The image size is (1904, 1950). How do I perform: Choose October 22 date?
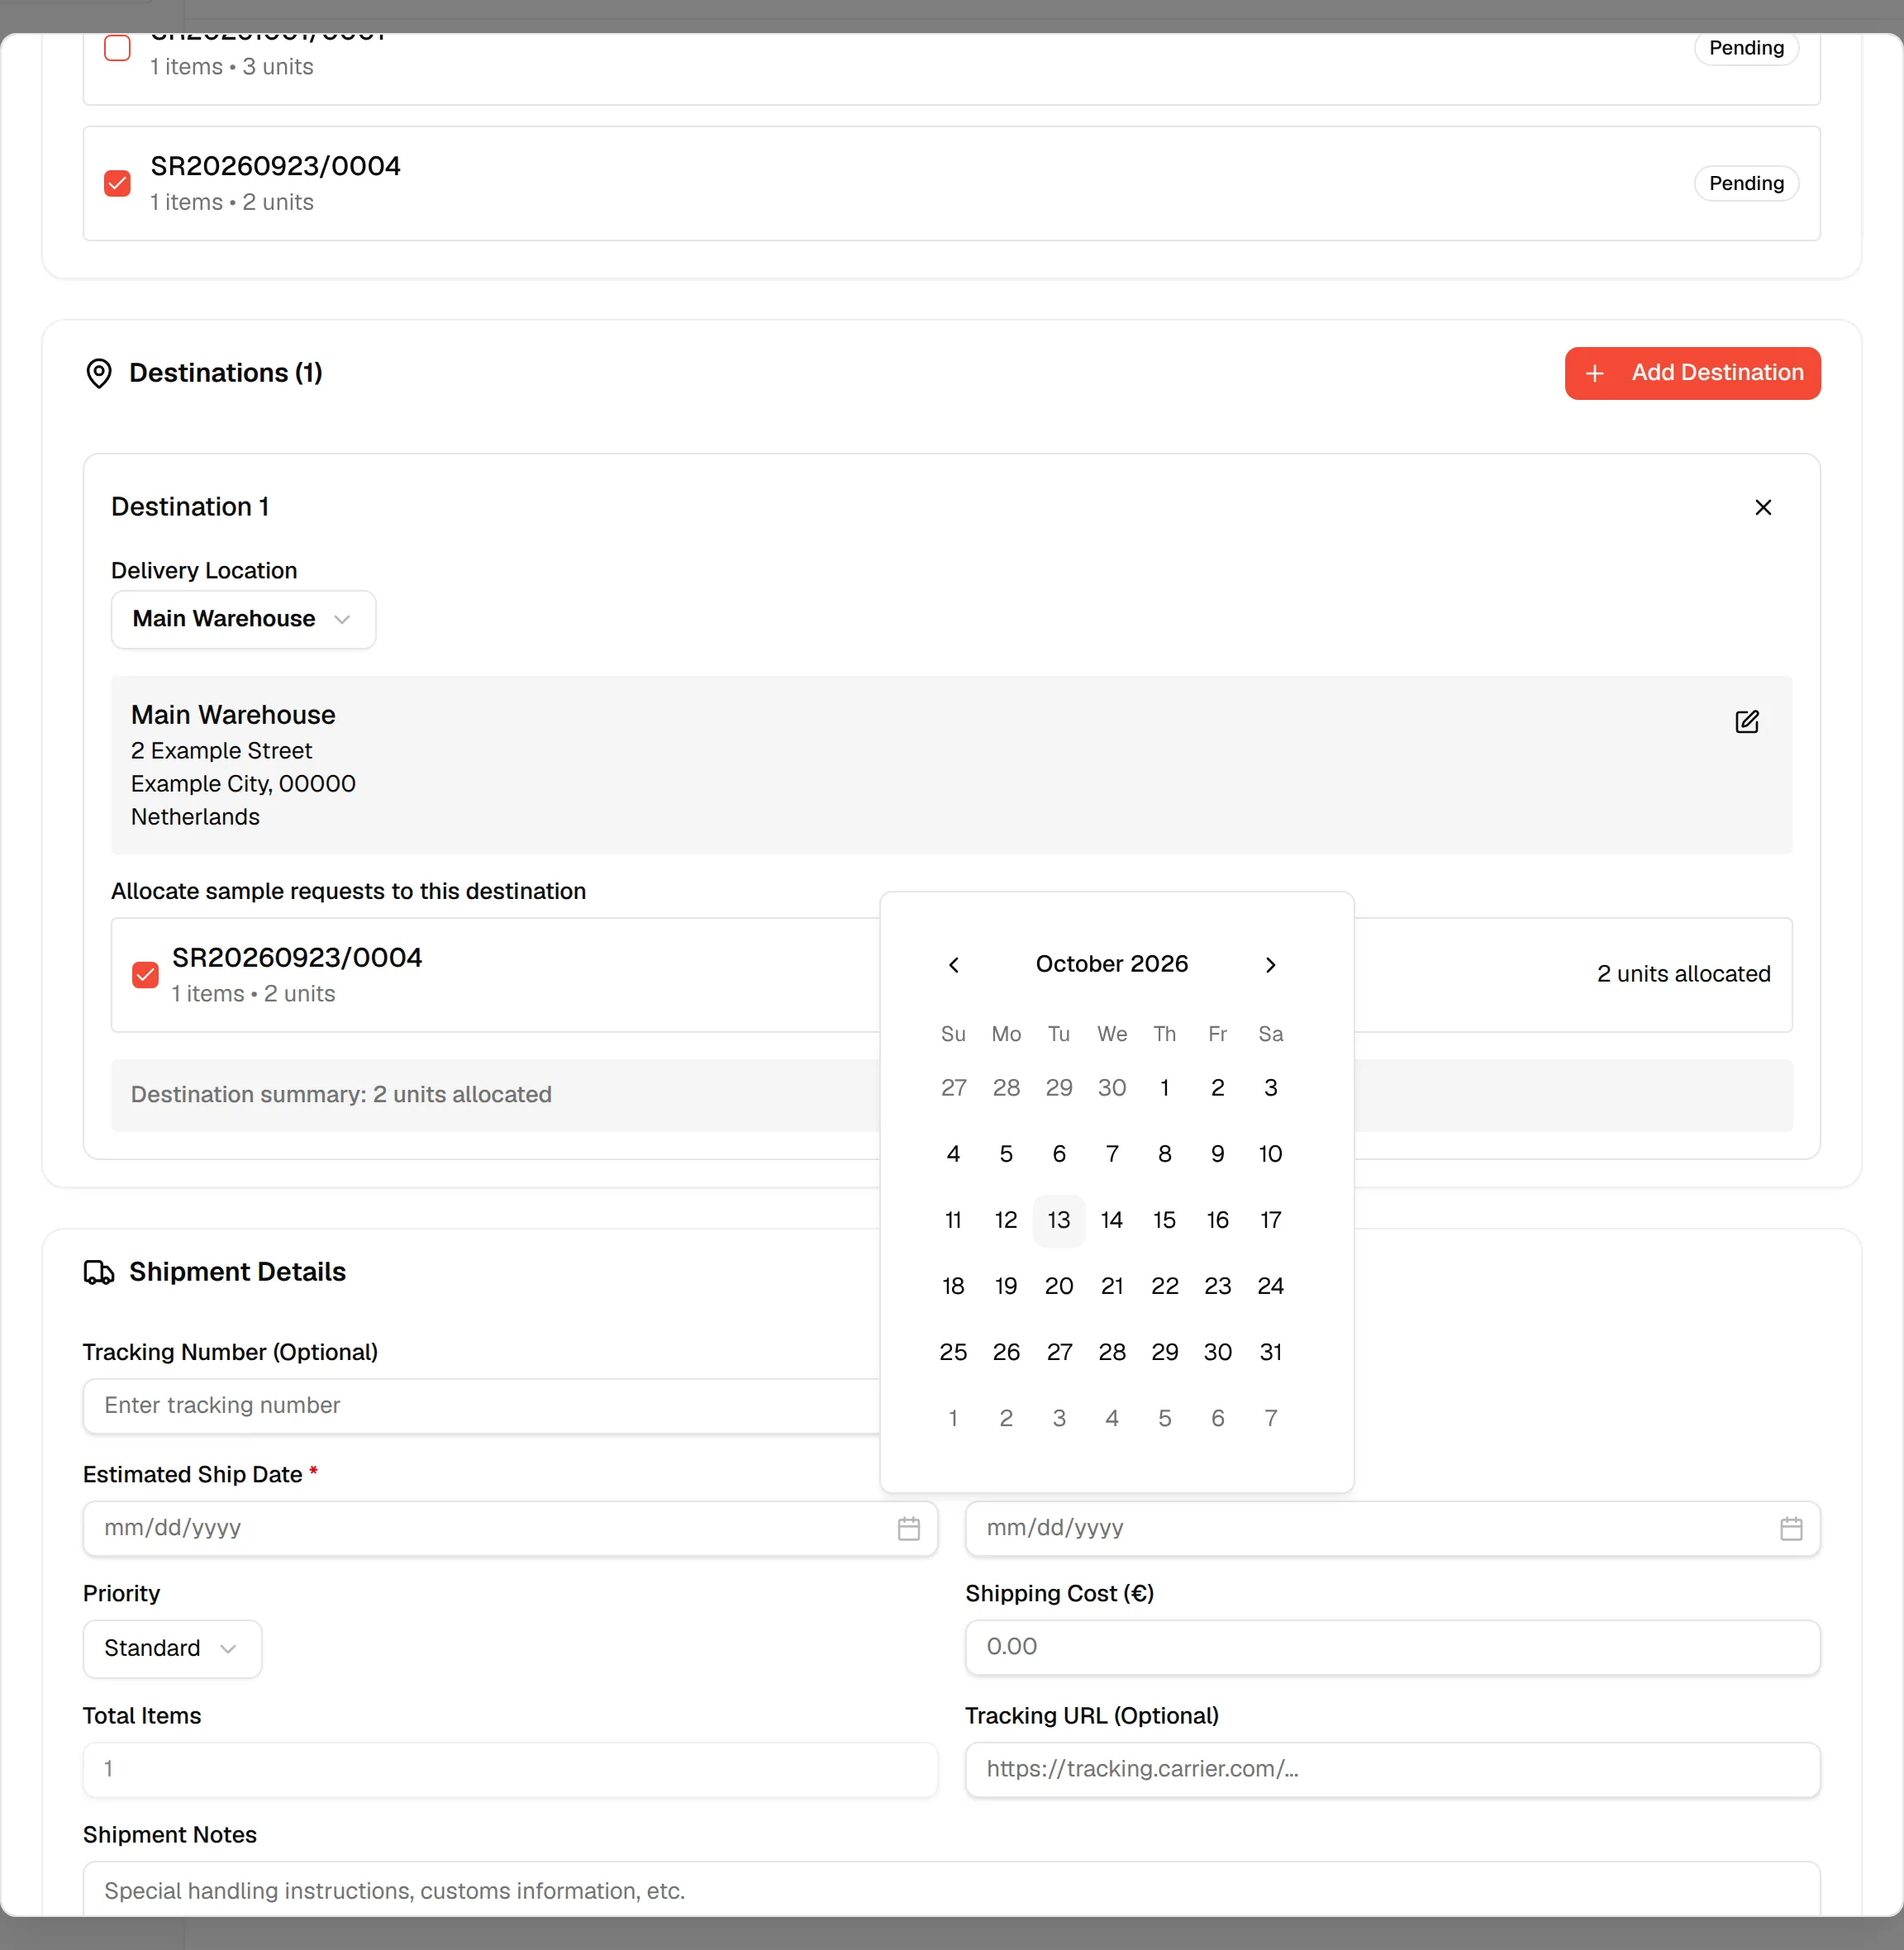(1164, 1286)
